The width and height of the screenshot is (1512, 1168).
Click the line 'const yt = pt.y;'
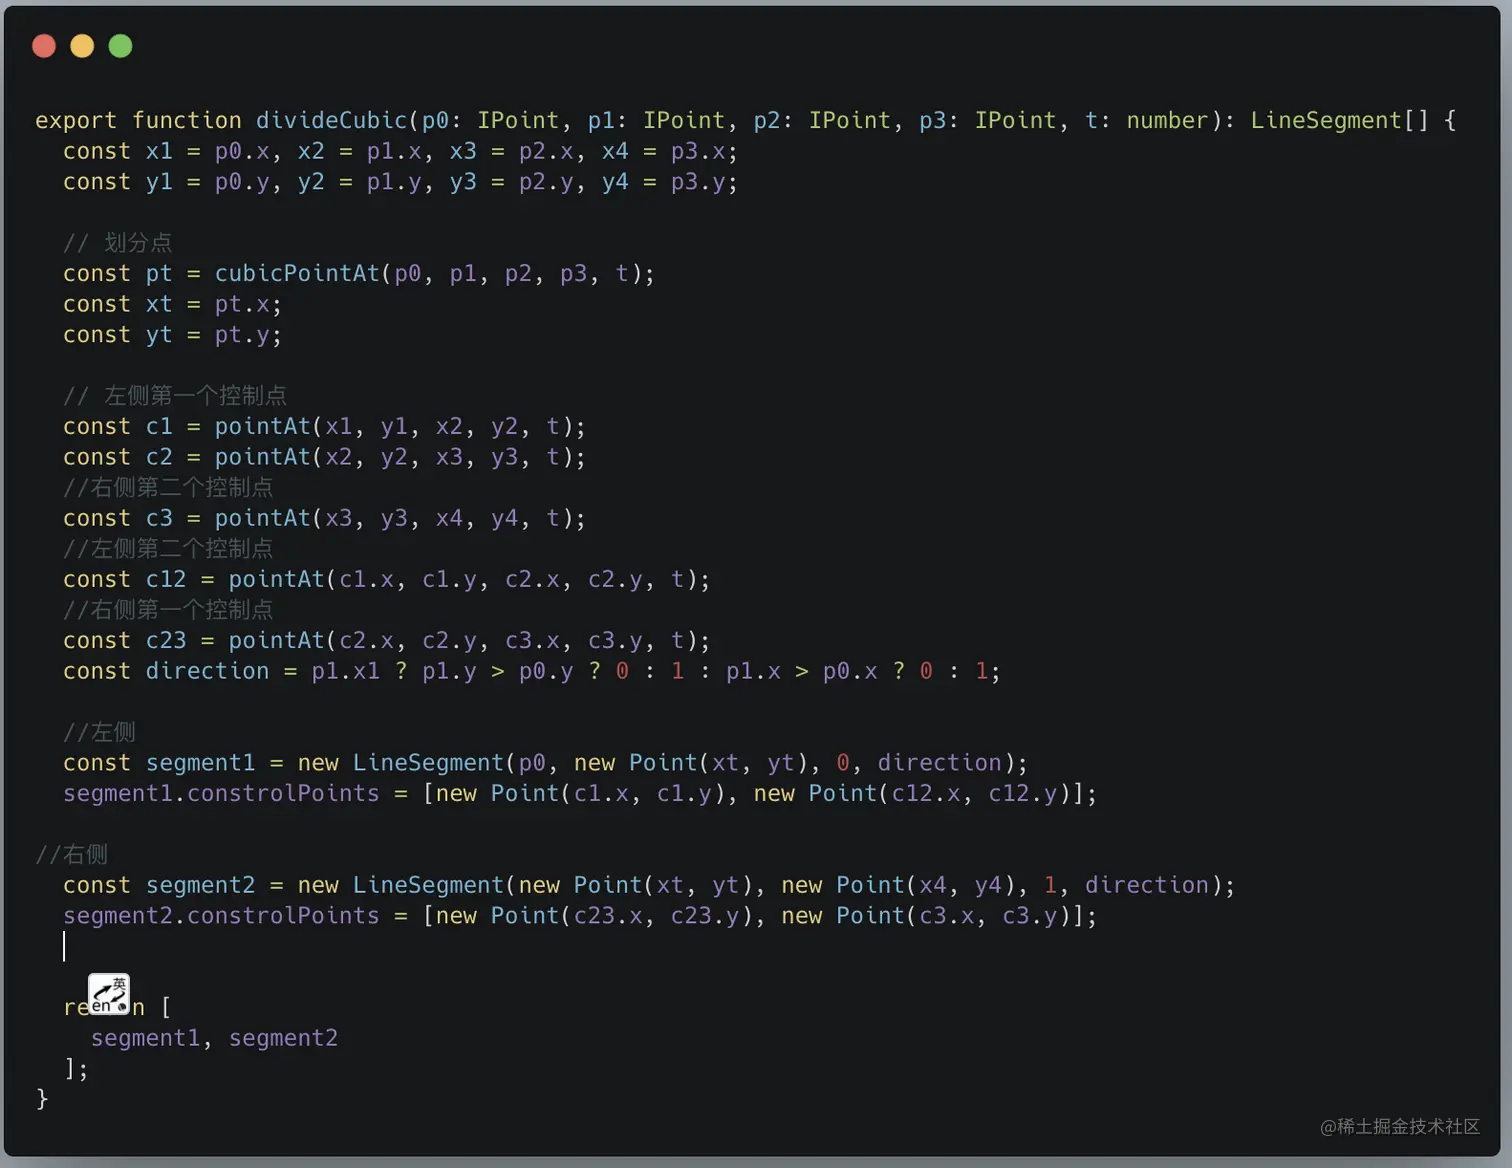(172, 335)
